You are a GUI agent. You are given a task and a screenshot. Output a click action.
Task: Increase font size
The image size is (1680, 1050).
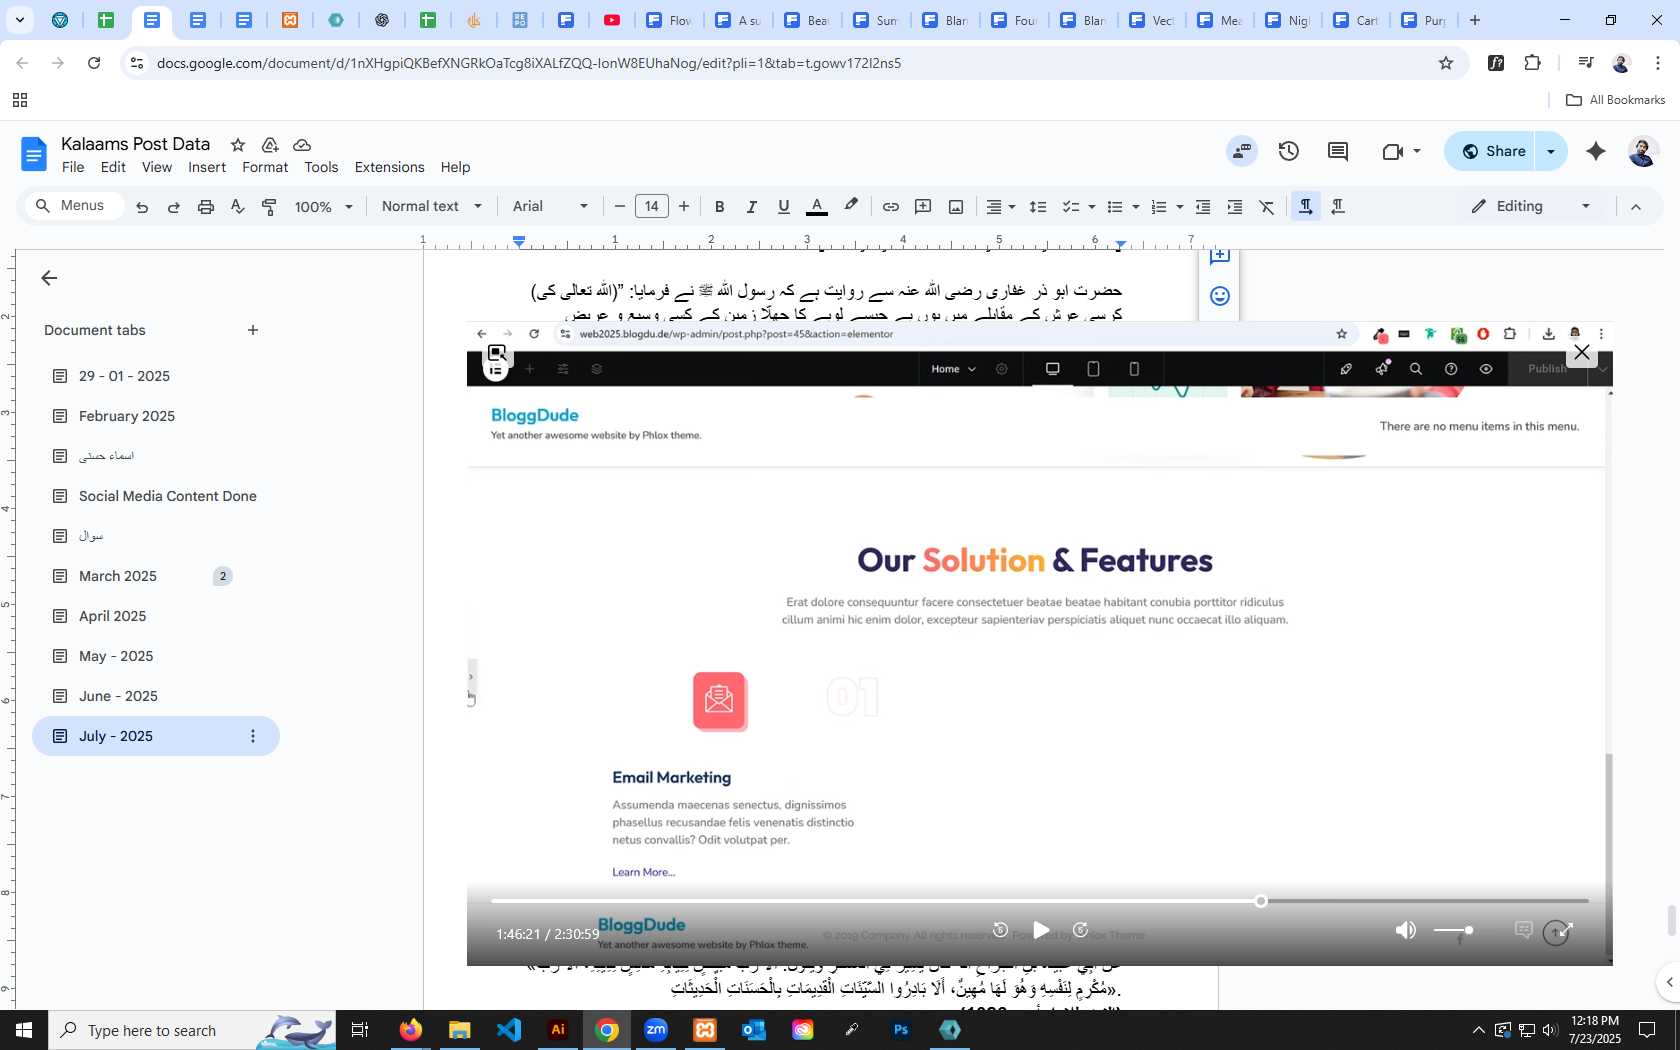point(684,207)
